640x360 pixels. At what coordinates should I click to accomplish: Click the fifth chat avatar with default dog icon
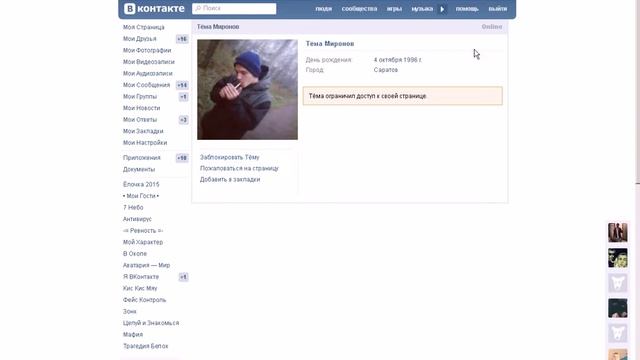[x=618, y=333]
